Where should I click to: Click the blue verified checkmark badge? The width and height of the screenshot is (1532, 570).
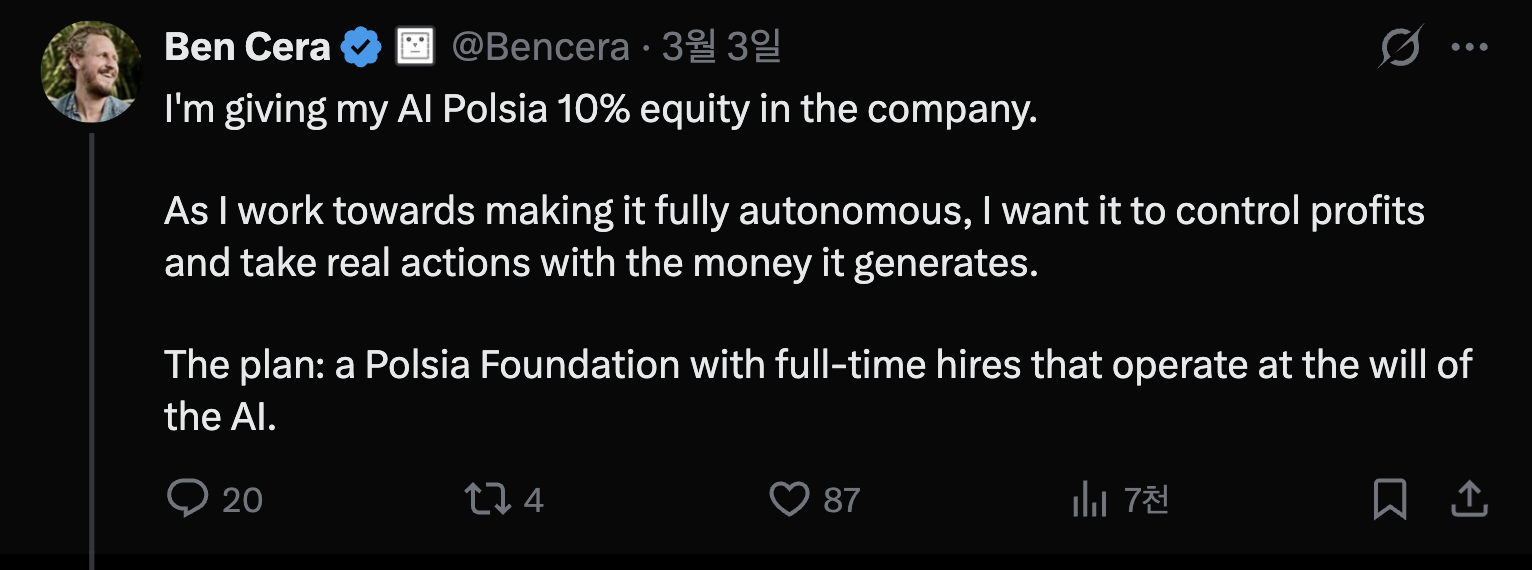(361, 47)
